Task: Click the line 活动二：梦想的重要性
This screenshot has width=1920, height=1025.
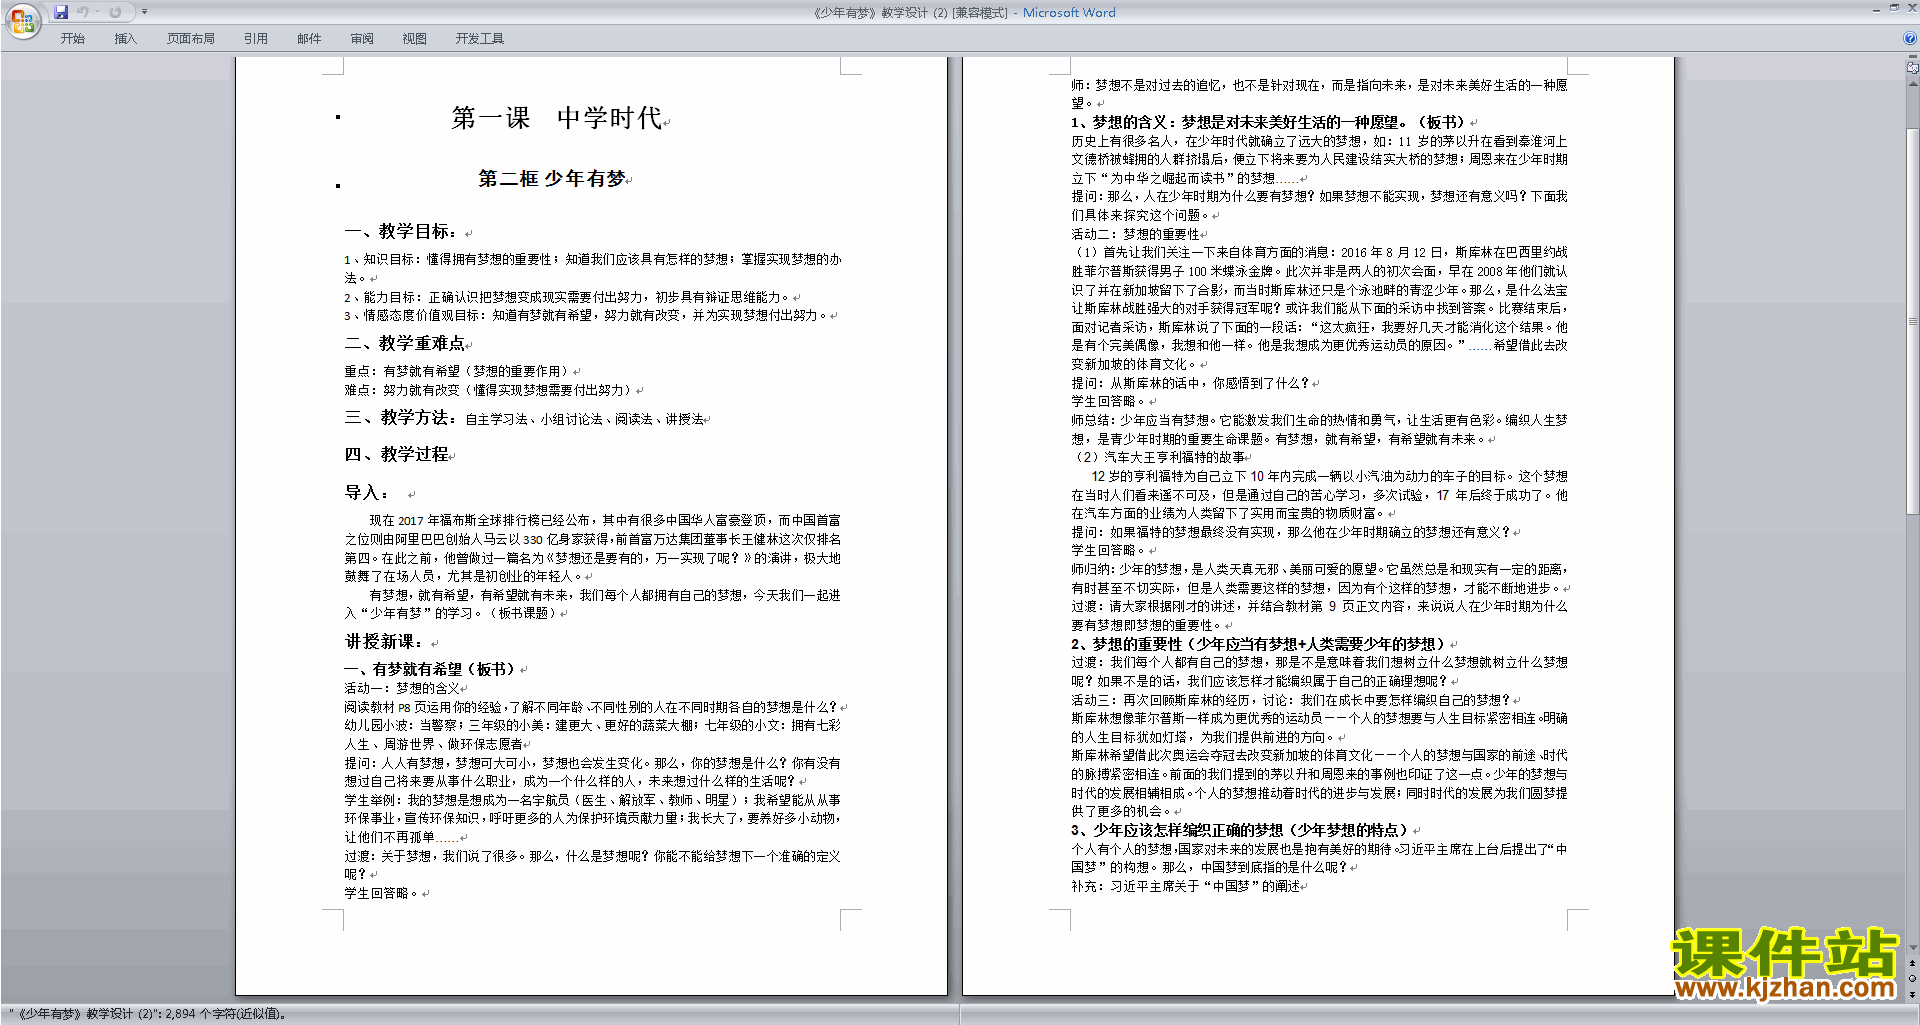Action: click(1135, 235)
